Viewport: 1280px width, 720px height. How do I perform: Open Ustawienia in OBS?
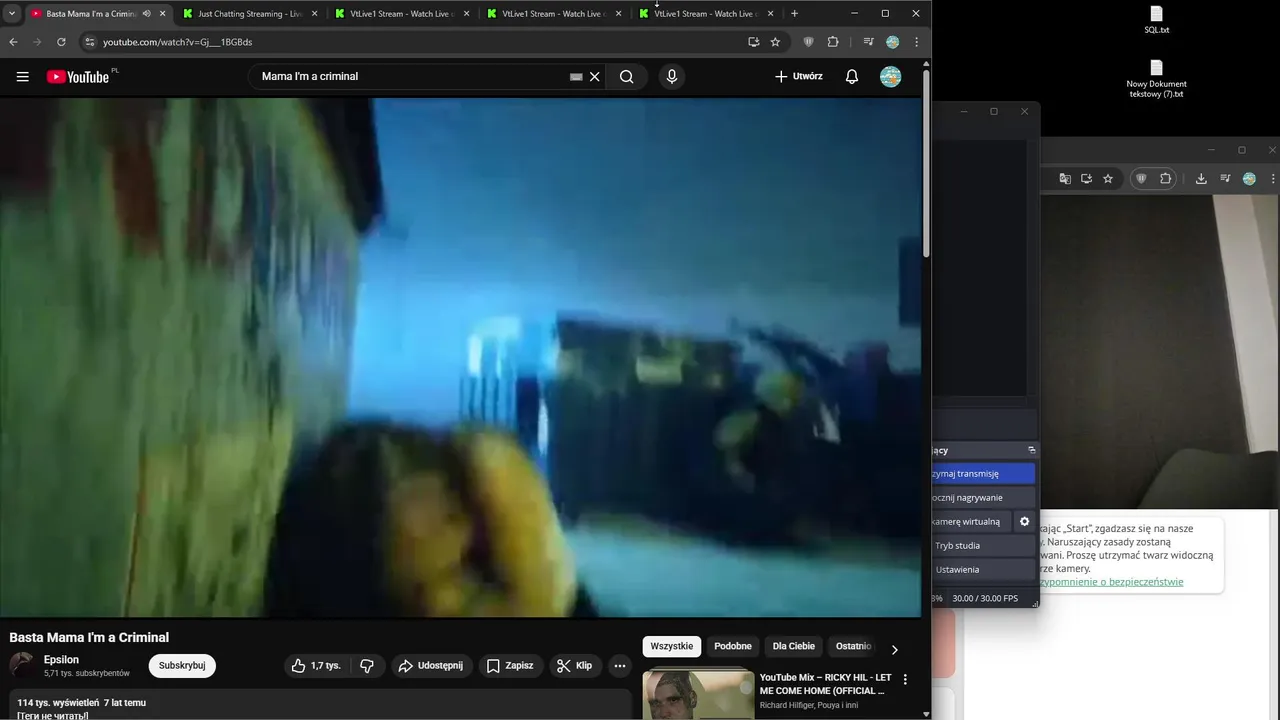983,570
